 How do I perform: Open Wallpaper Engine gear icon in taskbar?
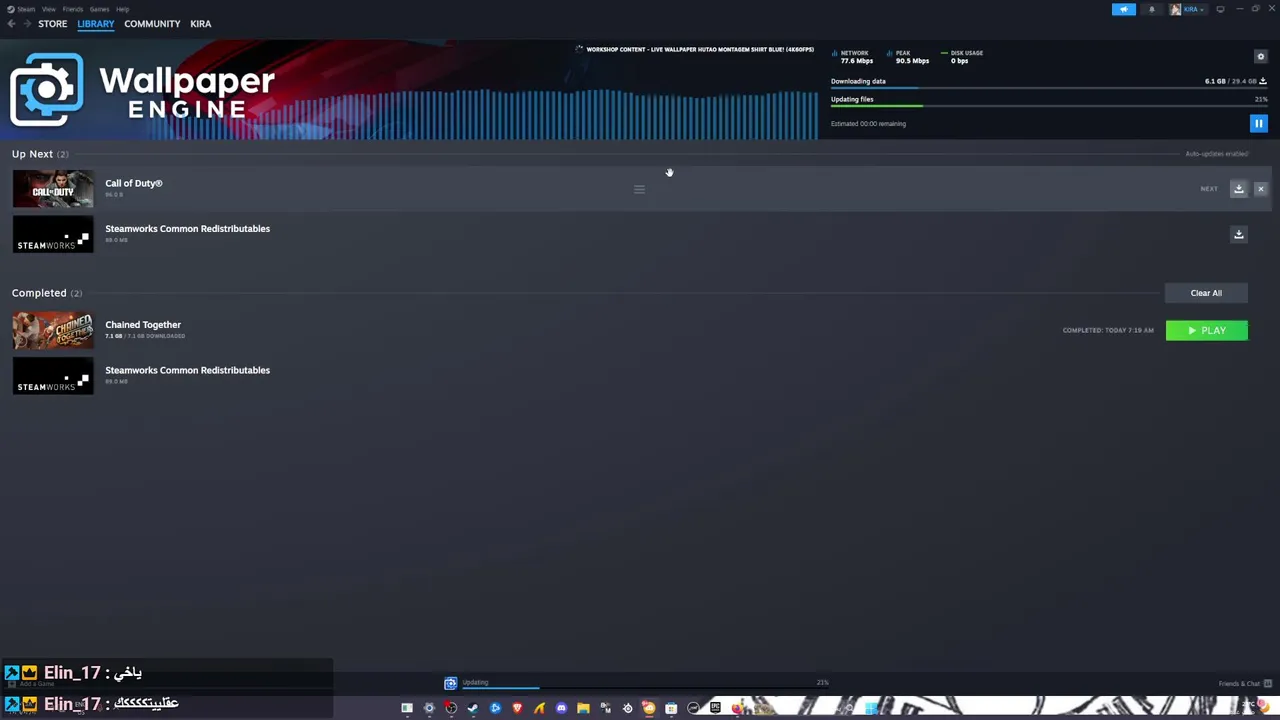pos(429,708)
